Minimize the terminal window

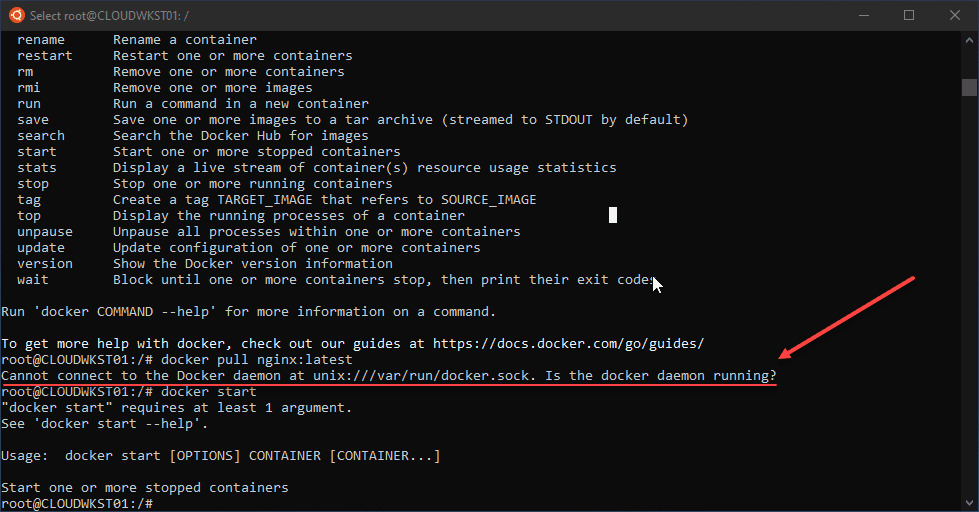click(x=862, y=15)
